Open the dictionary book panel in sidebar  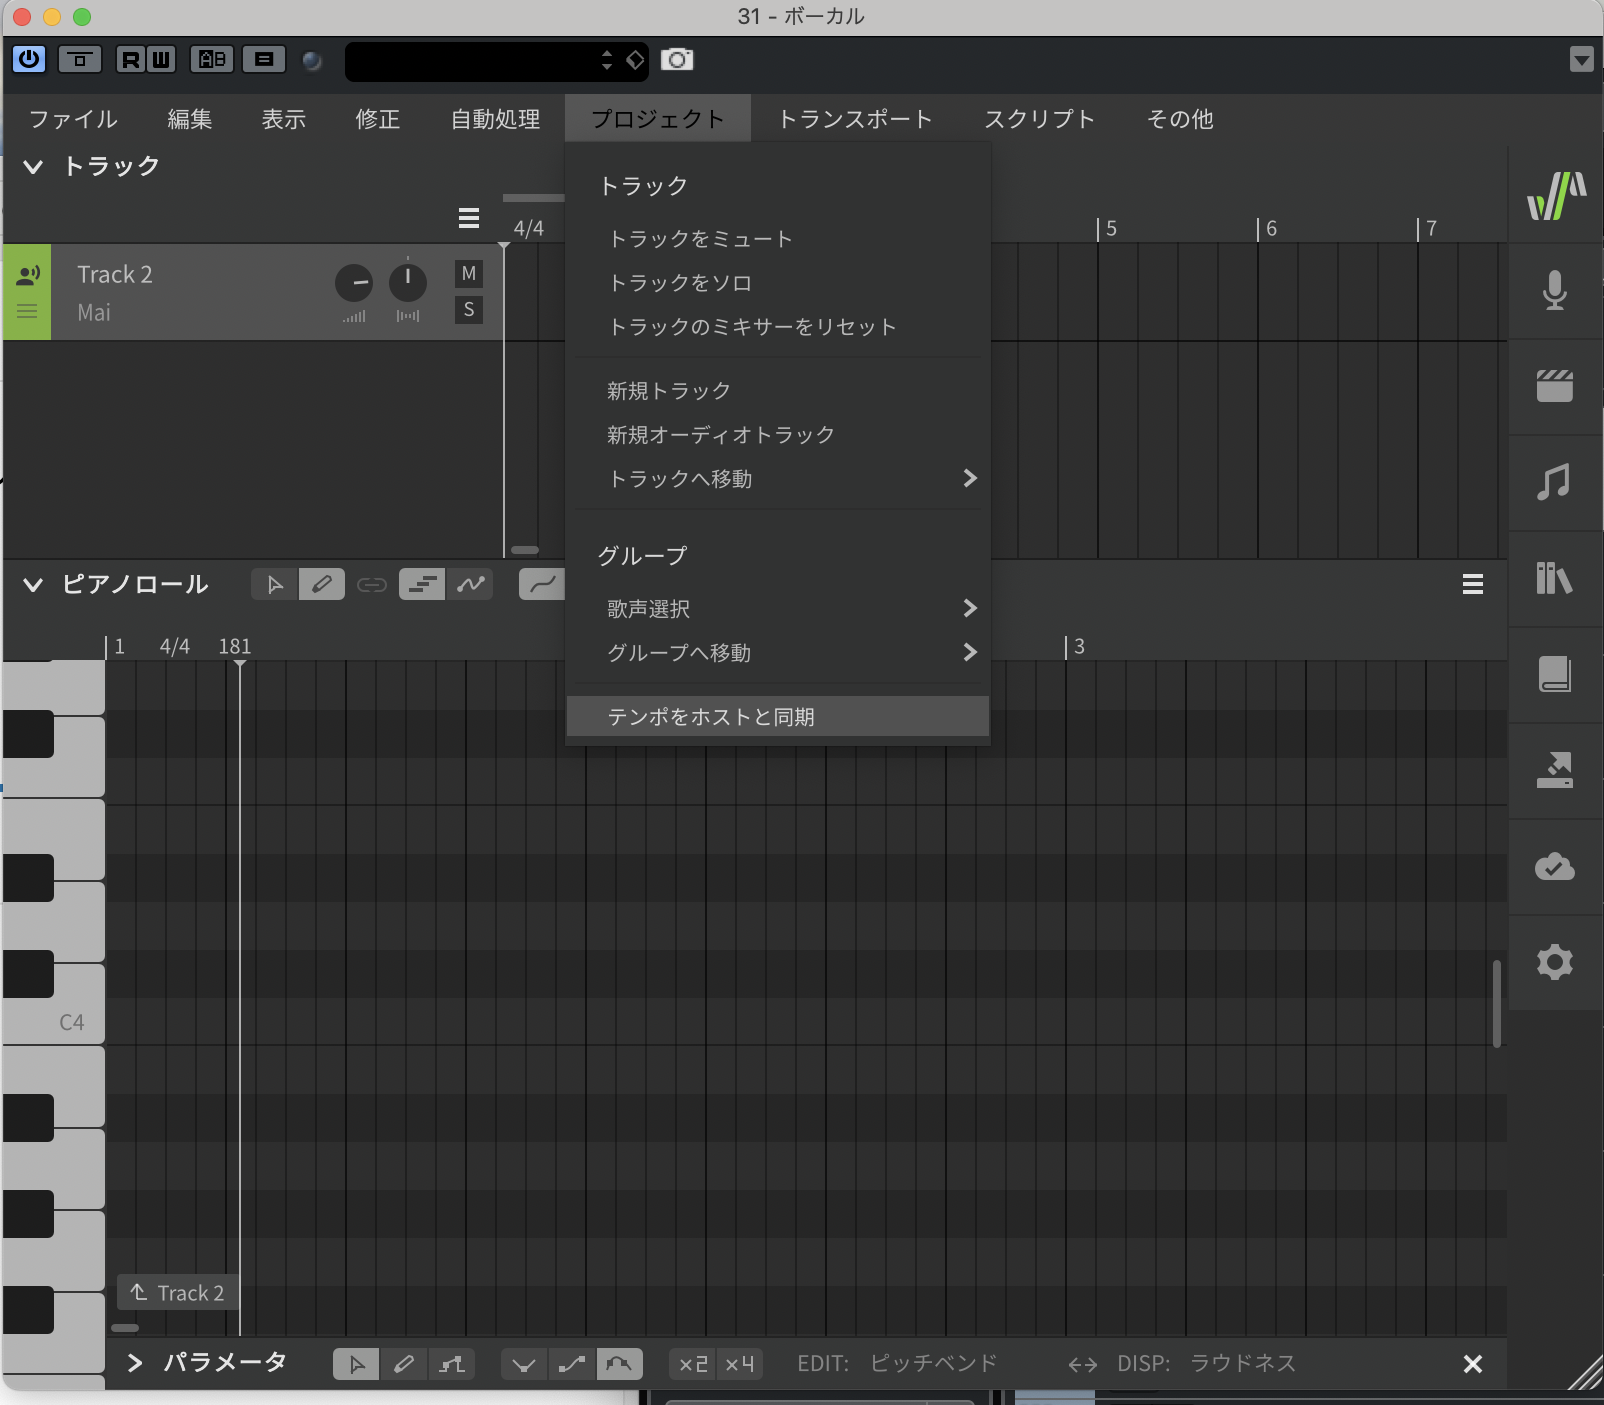(1554, 674)
